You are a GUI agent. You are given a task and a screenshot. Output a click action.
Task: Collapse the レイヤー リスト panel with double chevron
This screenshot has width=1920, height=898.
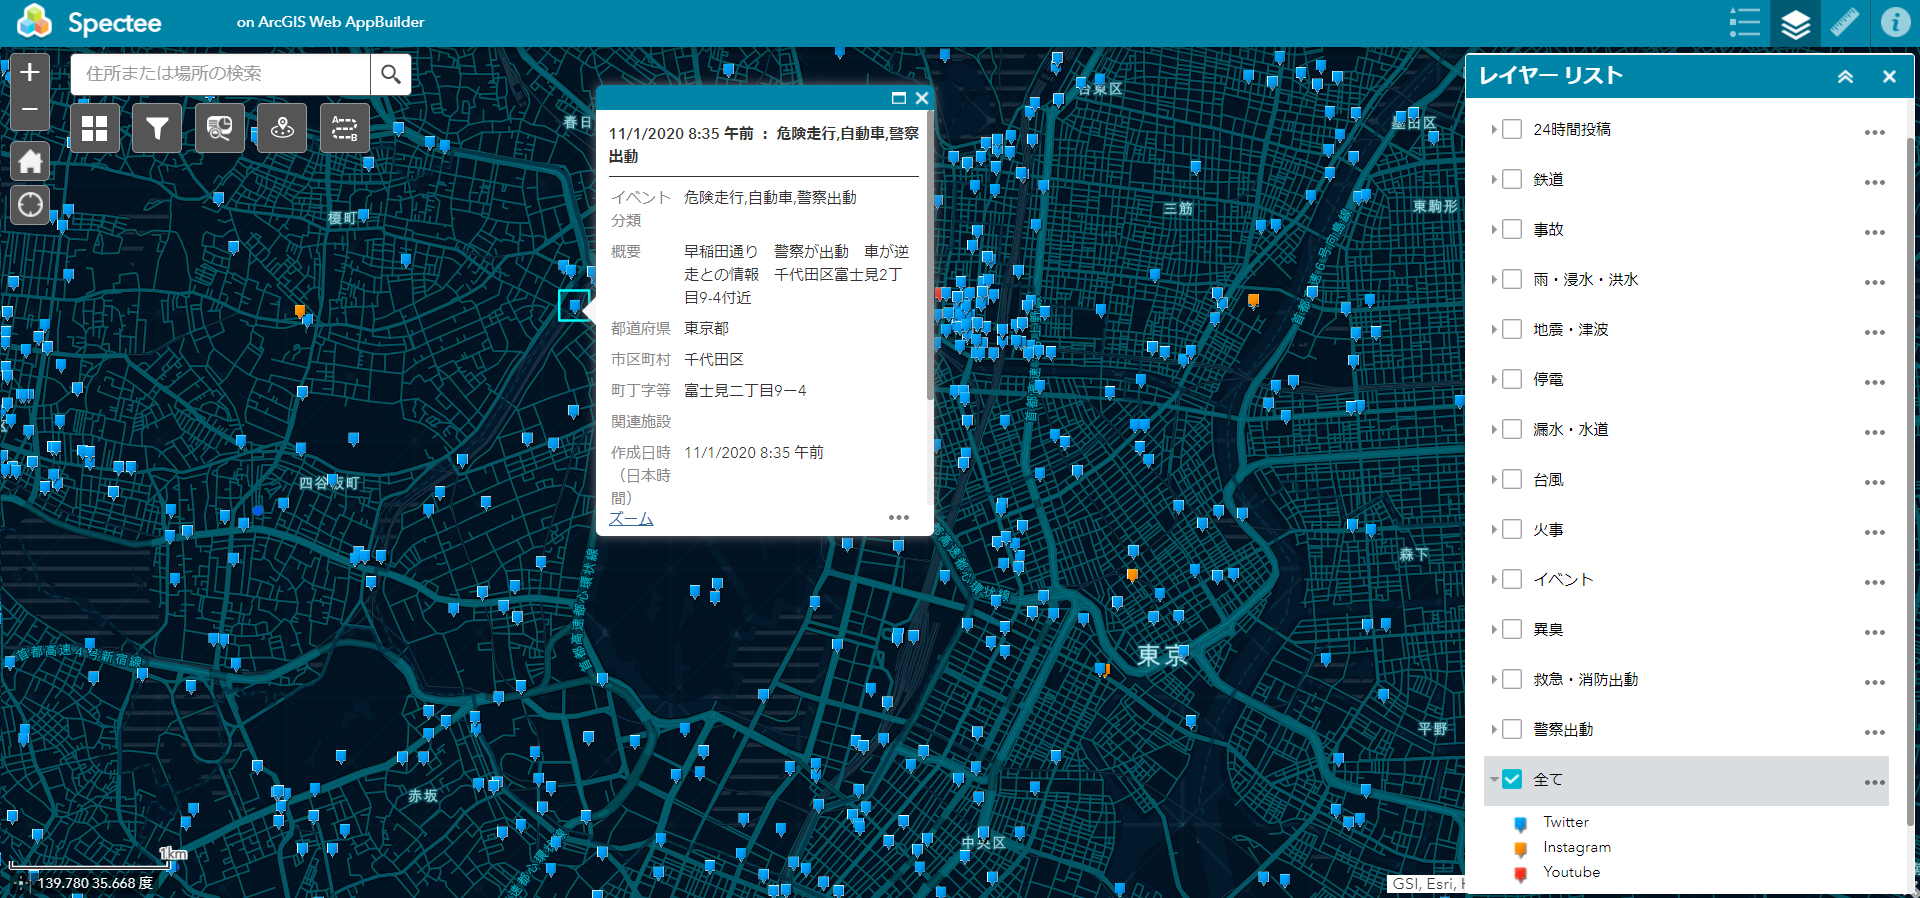coord(1845,77)
